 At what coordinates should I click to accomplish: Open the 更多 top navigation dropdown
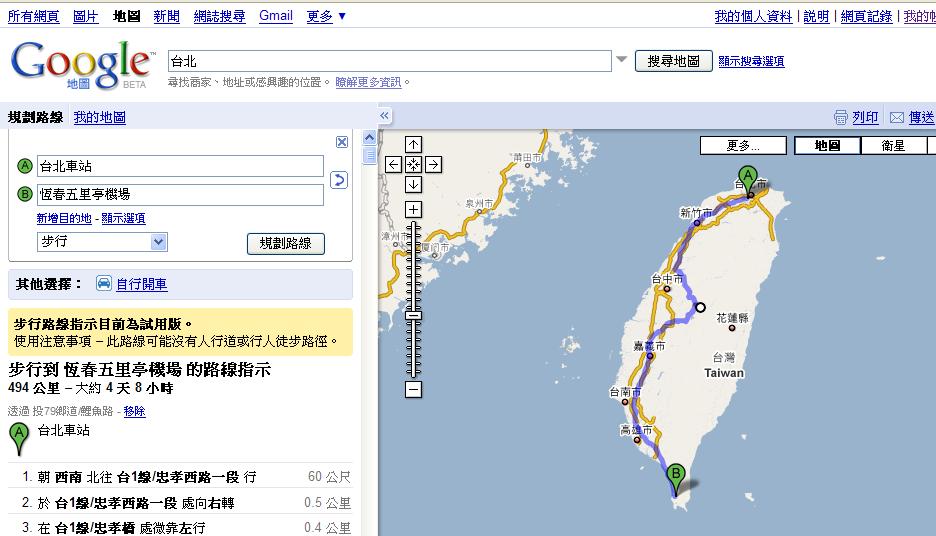pyautogui.click(x=326, y=16)
